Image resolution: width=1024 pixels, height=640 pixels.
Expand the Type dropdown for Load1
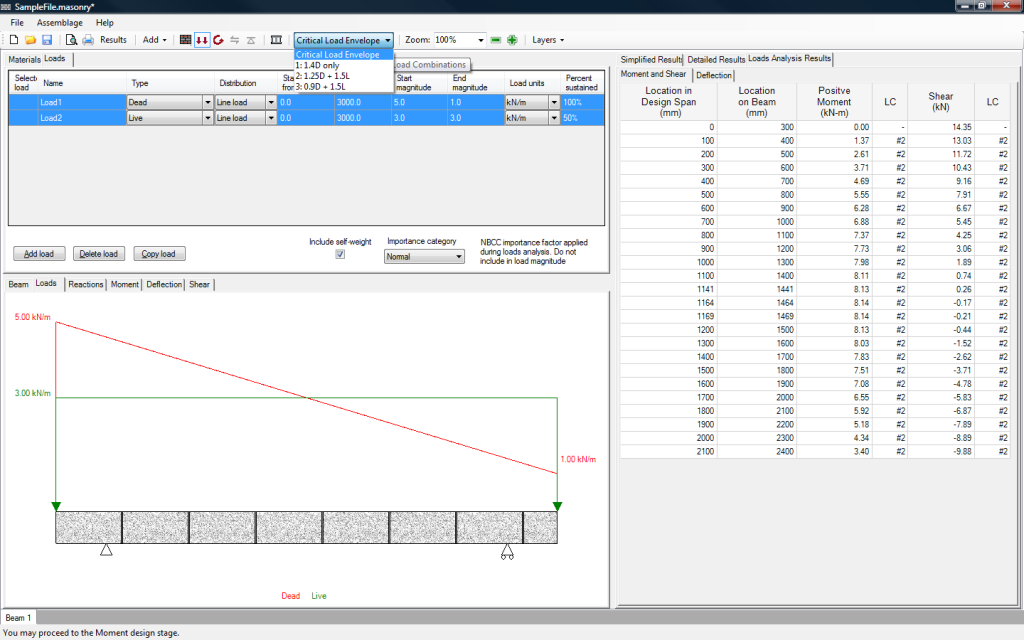click(208, 102)
